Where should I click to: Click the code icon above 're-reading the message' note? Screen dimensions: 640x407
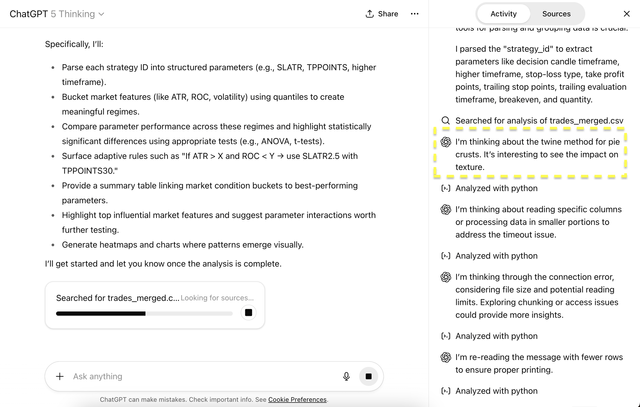point(446,336)
